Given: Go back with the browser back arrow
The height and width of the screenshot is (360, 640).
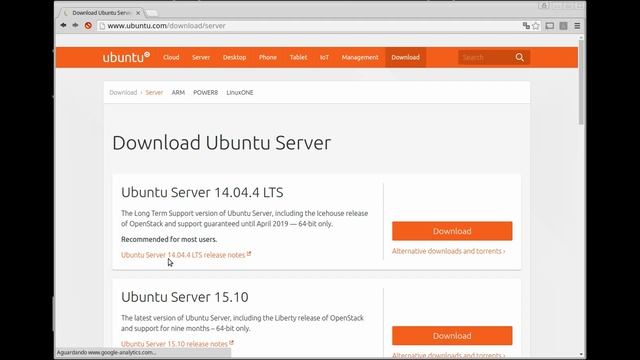Looking at the screenshot, I should tap(63, 25).
